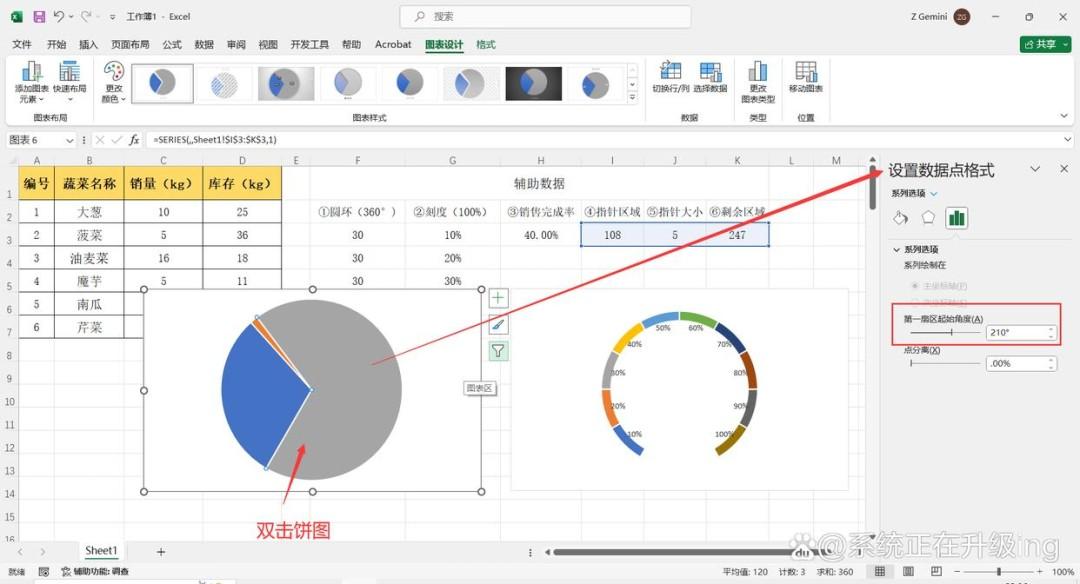Expand the Name Box dropdown arrow

[x=69, y=140]
